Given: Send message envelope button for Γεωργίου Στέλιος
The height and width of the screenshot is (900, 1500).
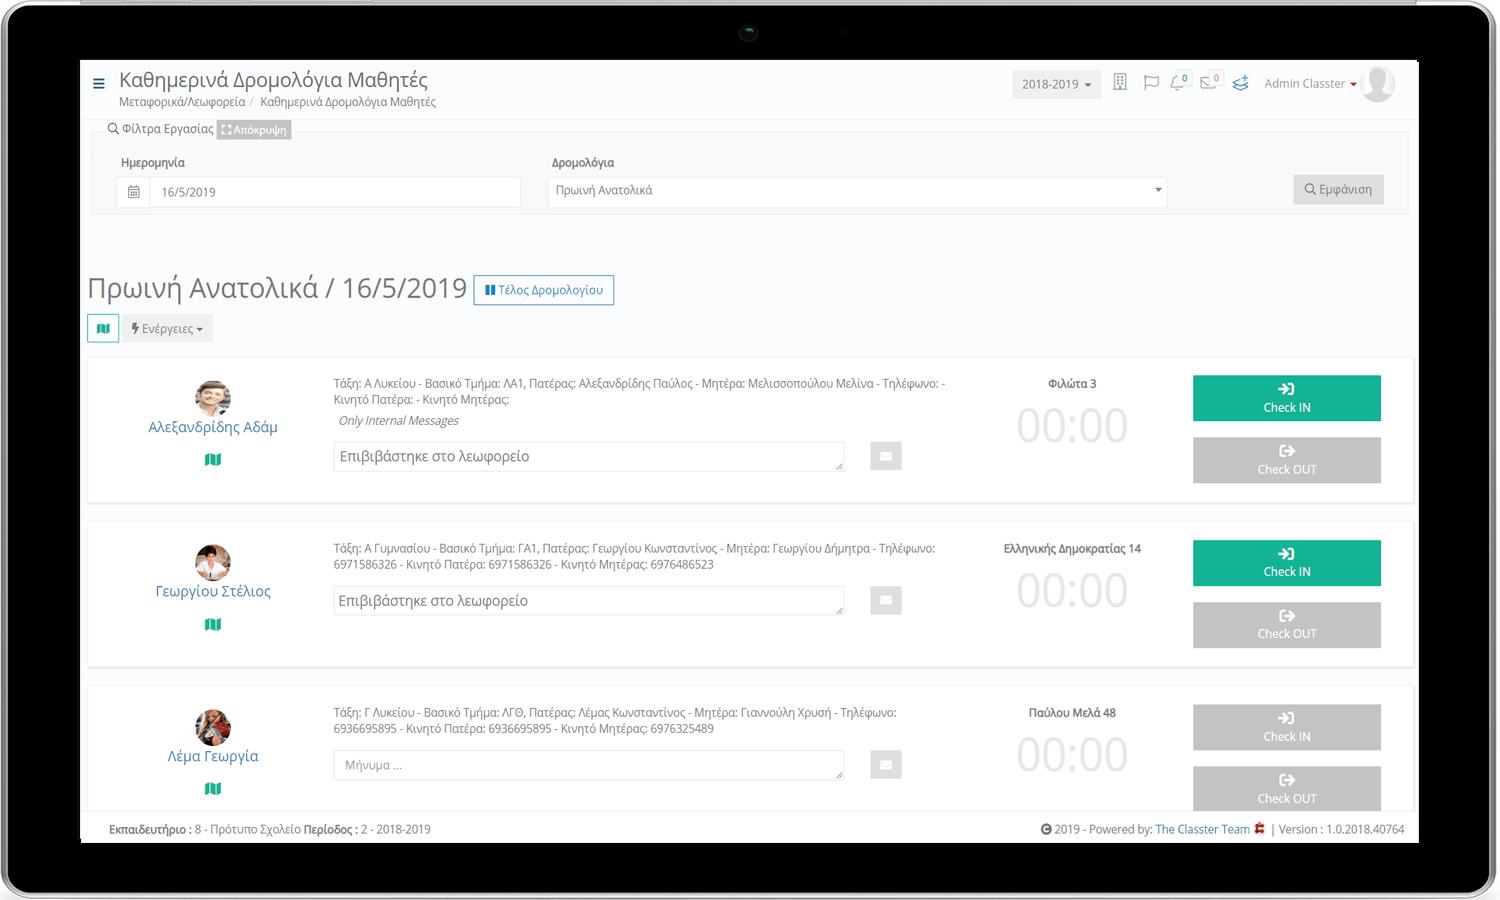Looking at the screenshot, I should click(886, 600).
